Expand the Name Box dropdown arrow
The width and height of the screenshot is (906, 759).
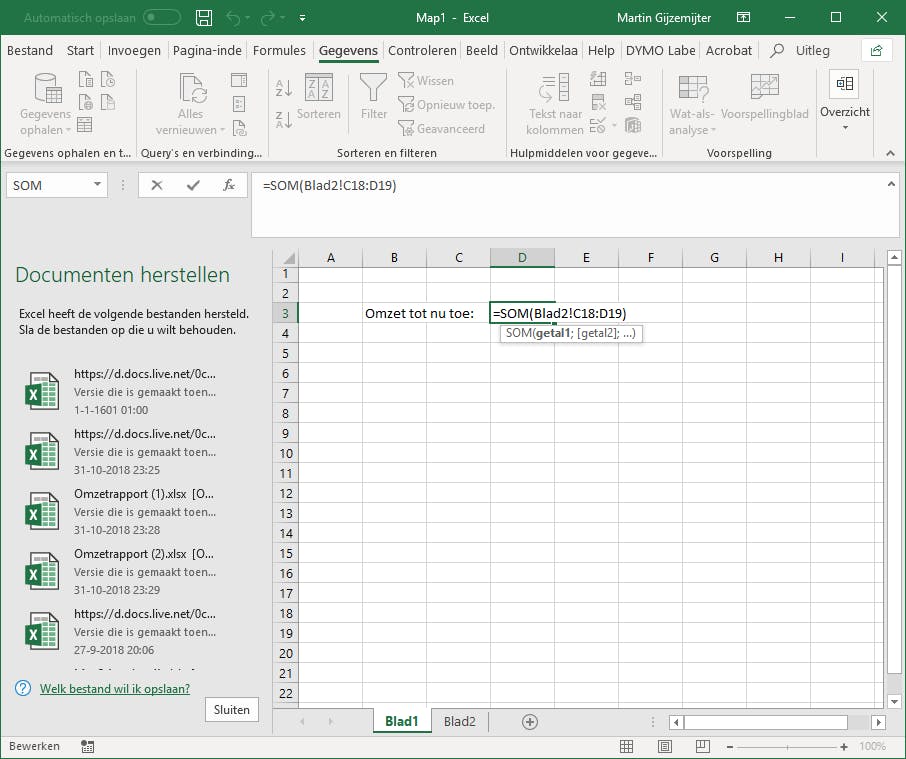click(x=97, y=185)
